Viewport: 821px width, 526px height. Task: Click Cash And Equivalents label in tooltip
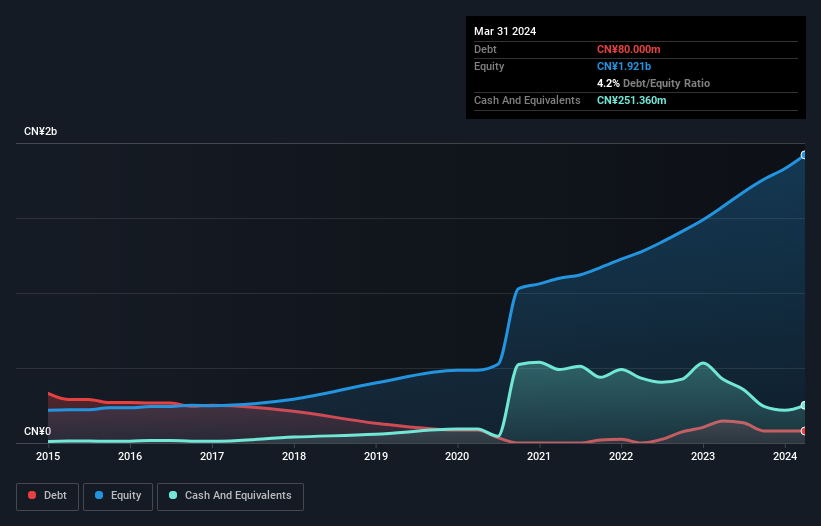pos(527,100)
